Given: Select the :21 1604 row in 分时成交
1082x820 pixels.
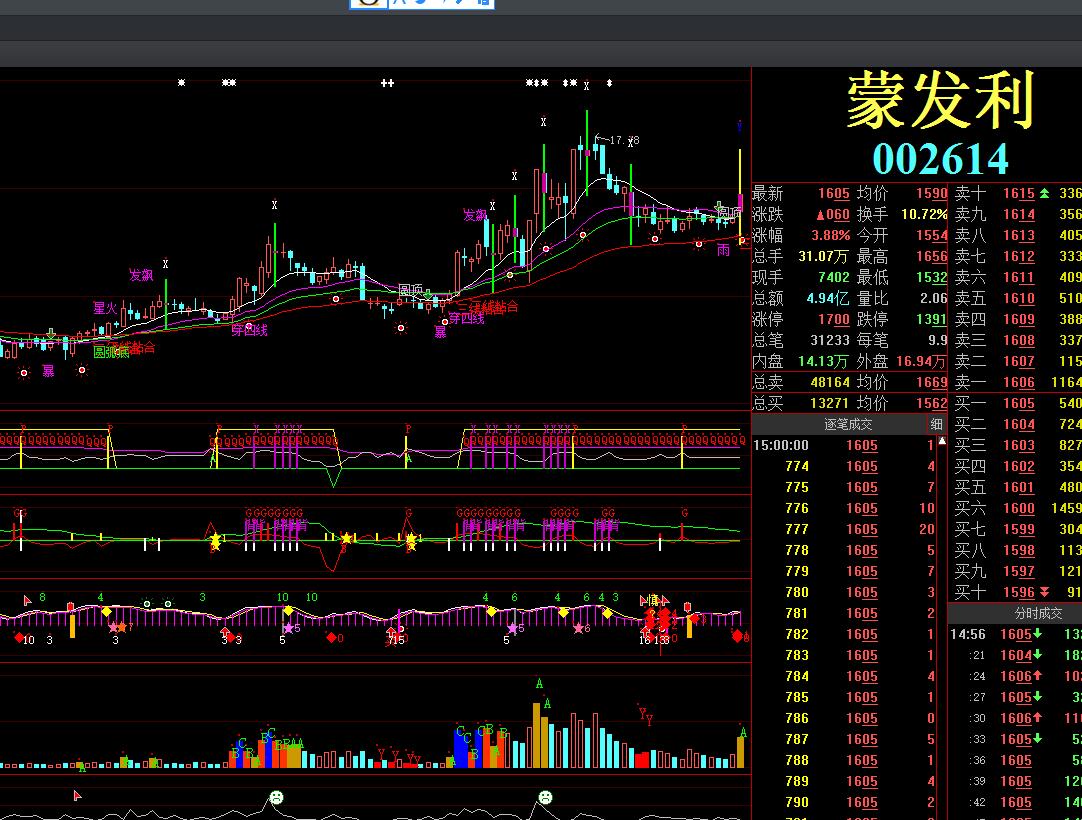Looking at the screenshot, I should 1015,655.
